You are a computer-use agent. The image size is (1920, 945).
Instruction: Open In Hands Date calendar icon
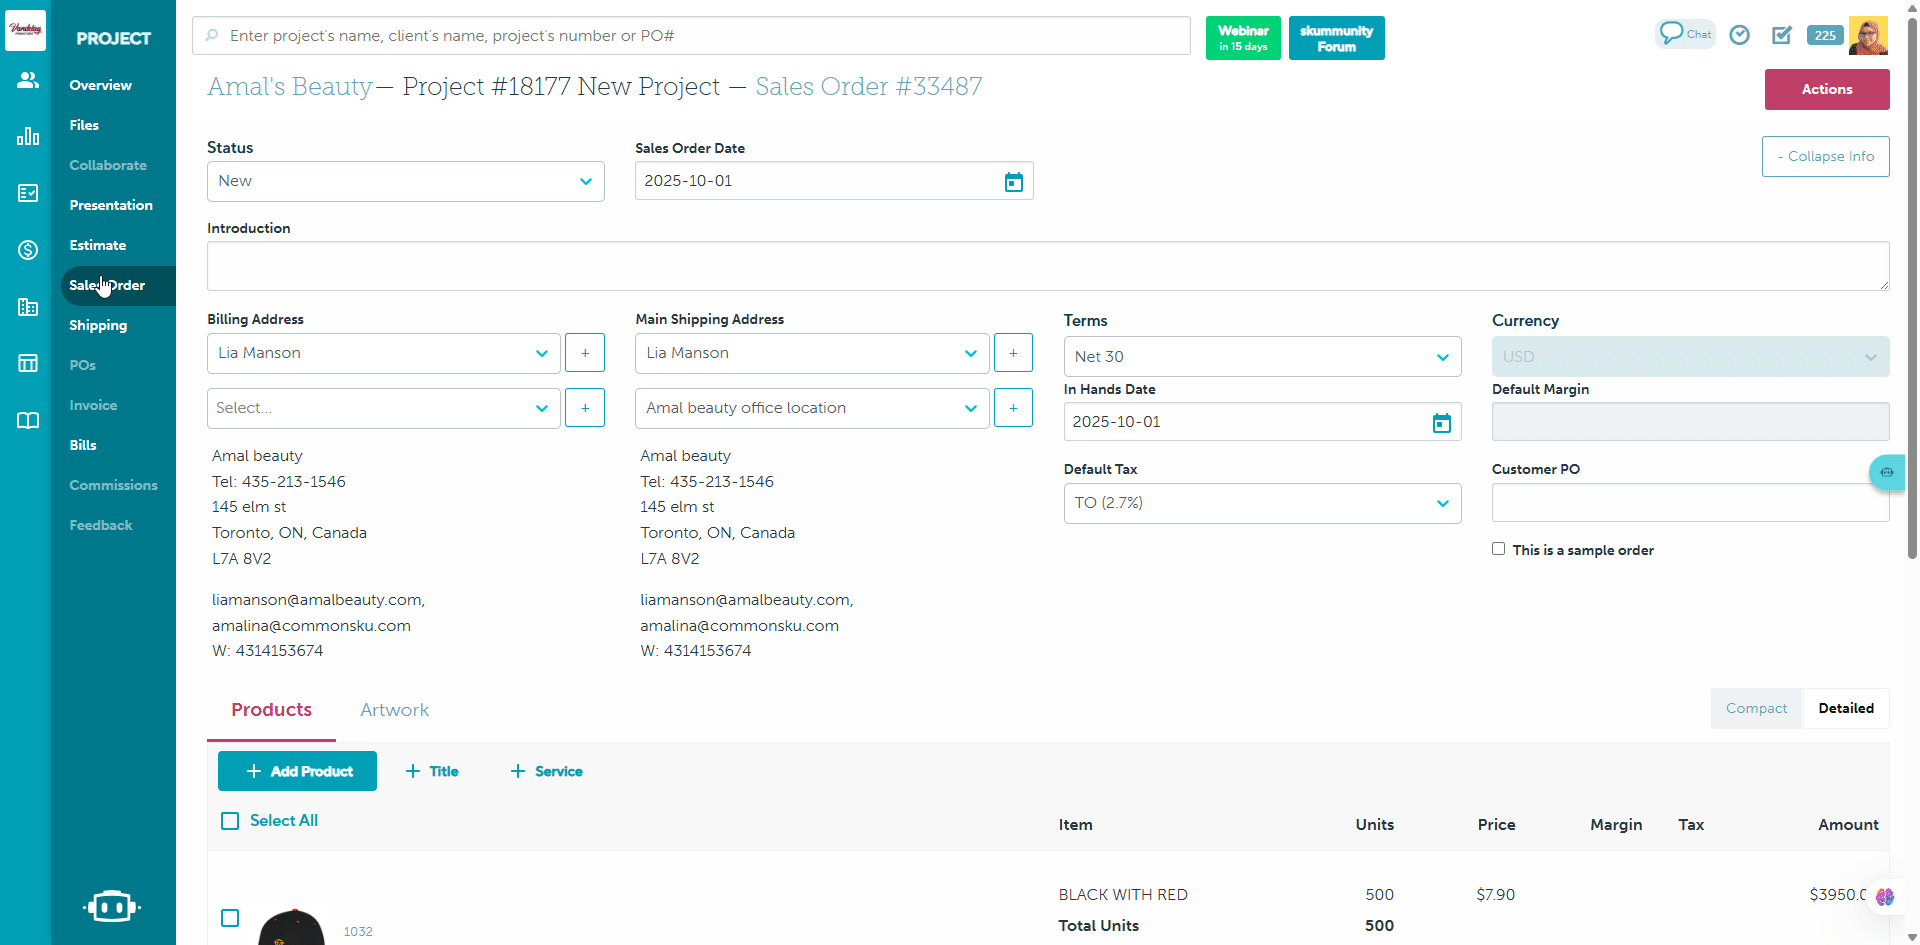coord(1441,423)
